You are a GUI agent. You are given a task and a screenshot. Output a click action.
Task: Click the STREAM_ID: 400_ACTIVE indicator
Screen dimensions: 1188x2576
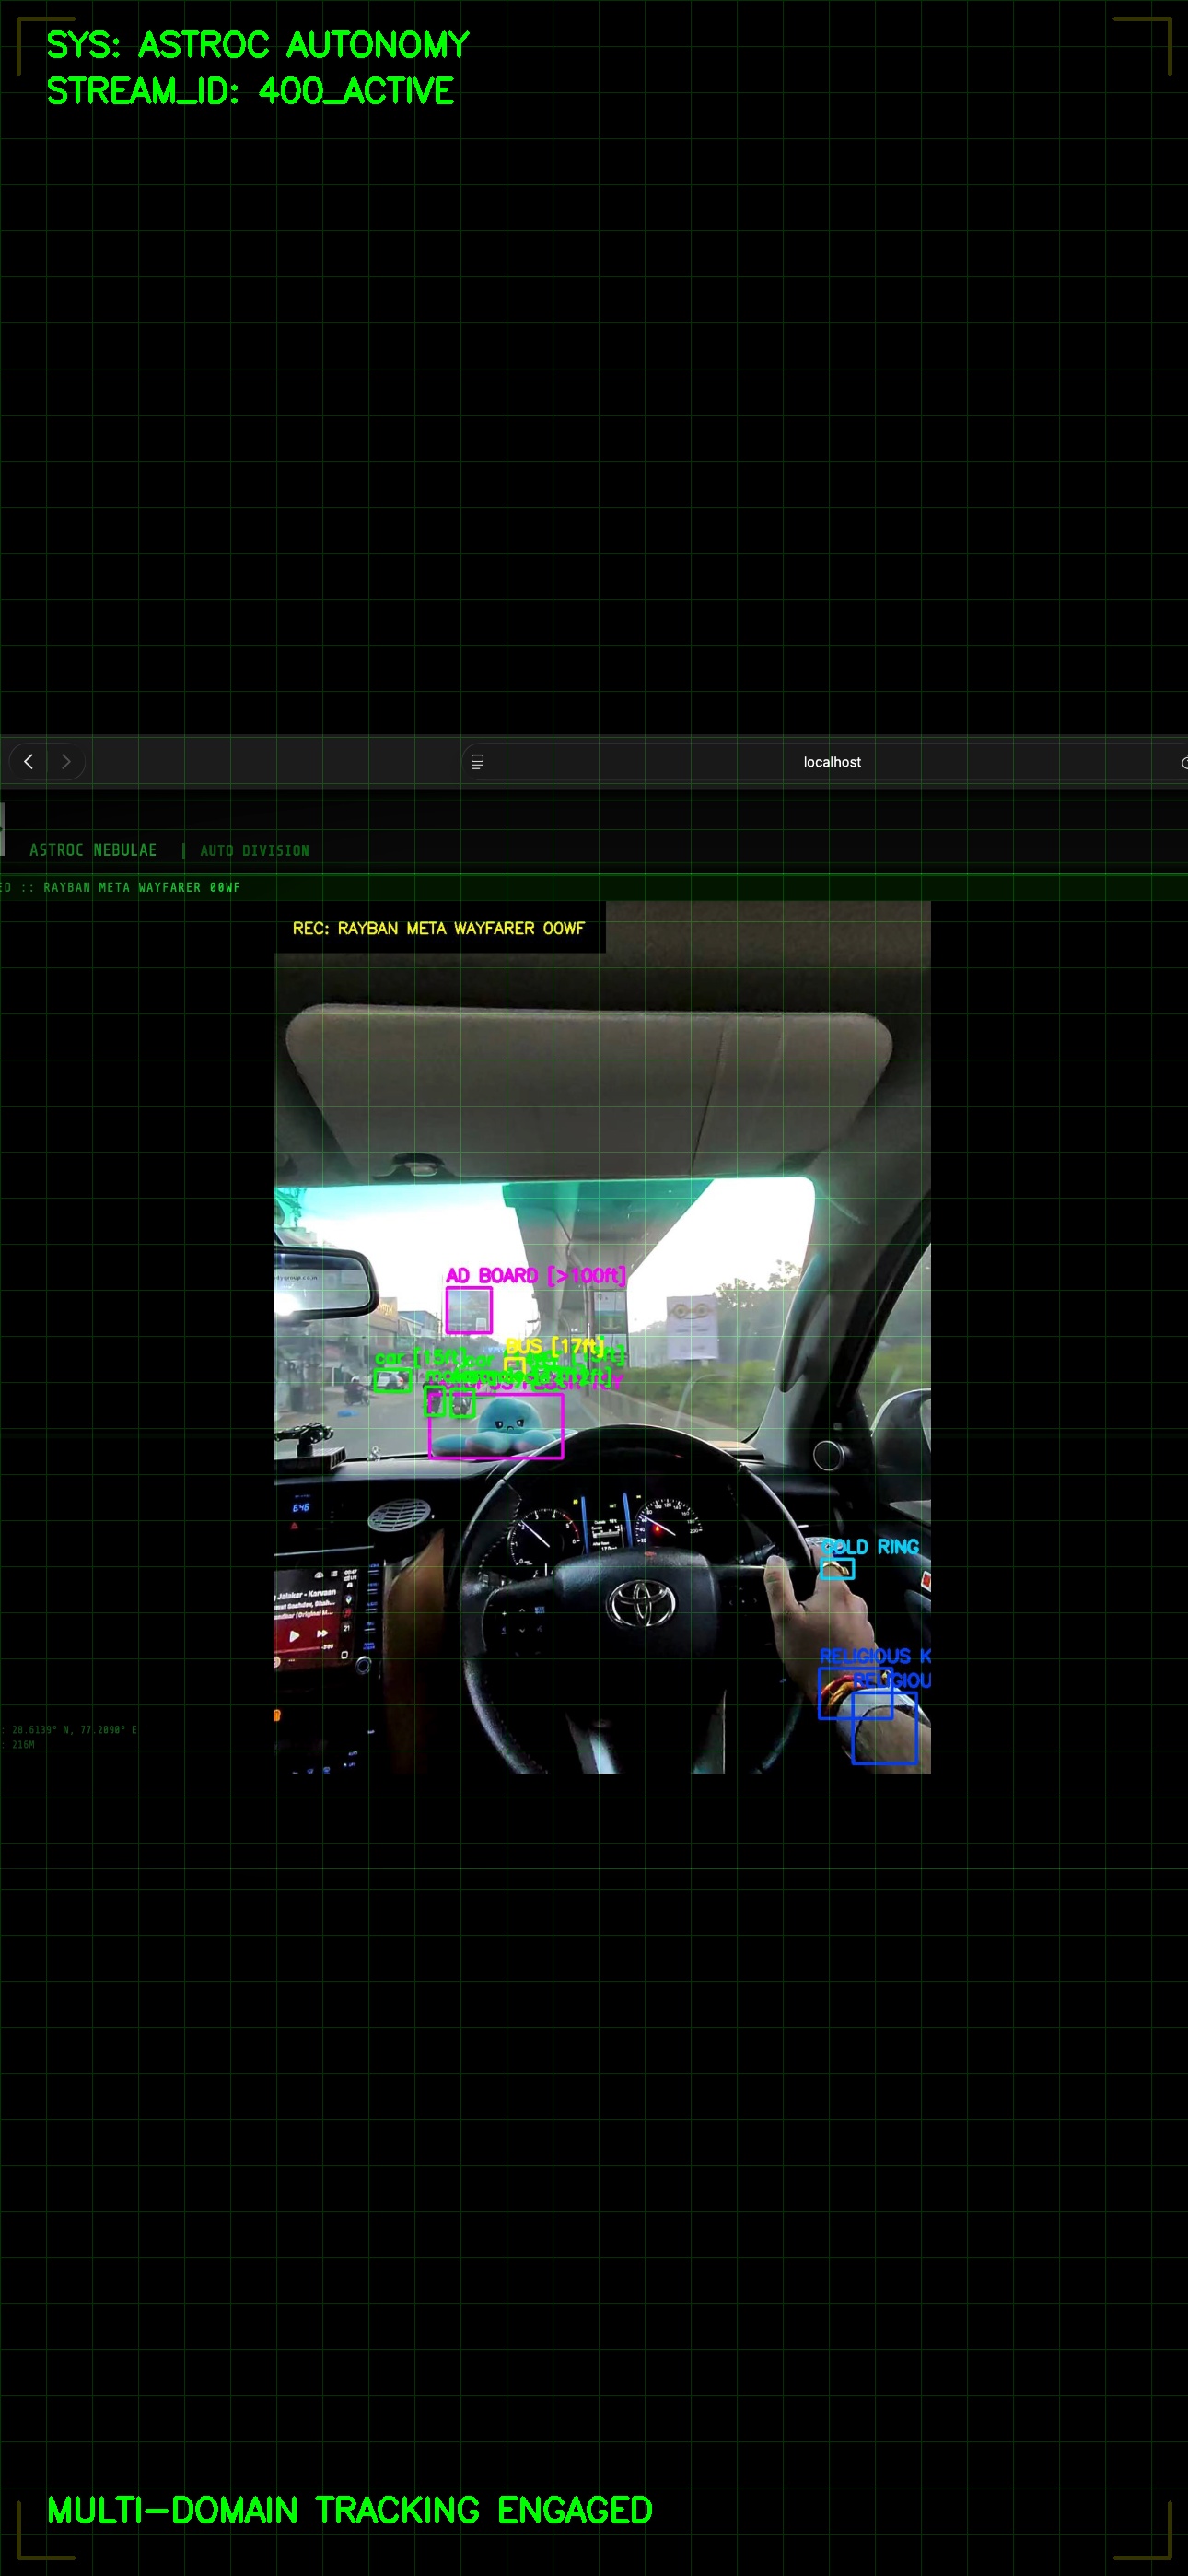click(250, 91)
